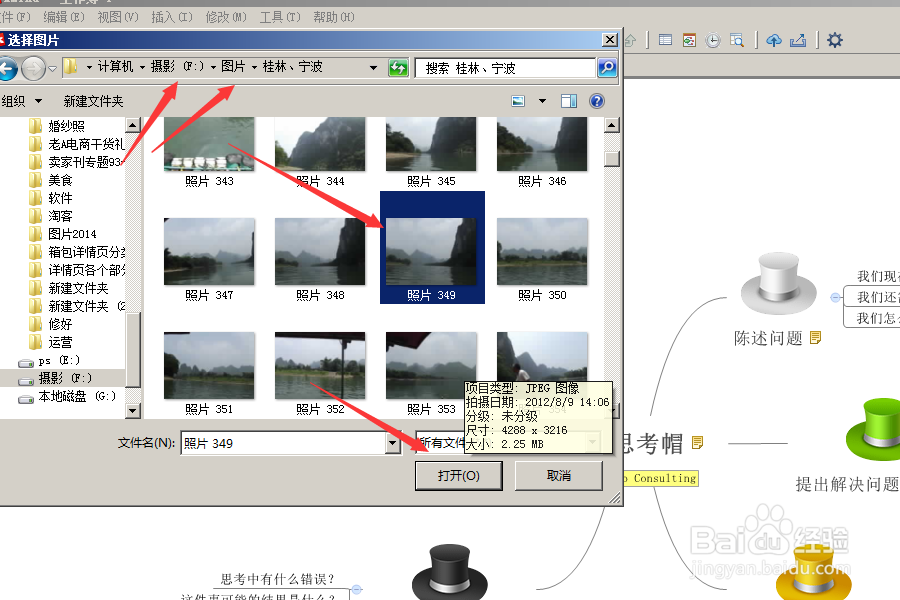Image resolution: width=900 pixels, height=600 pixels.
Task: Collapse the 陈述问题 branch toggle circle
Action: 836,297
